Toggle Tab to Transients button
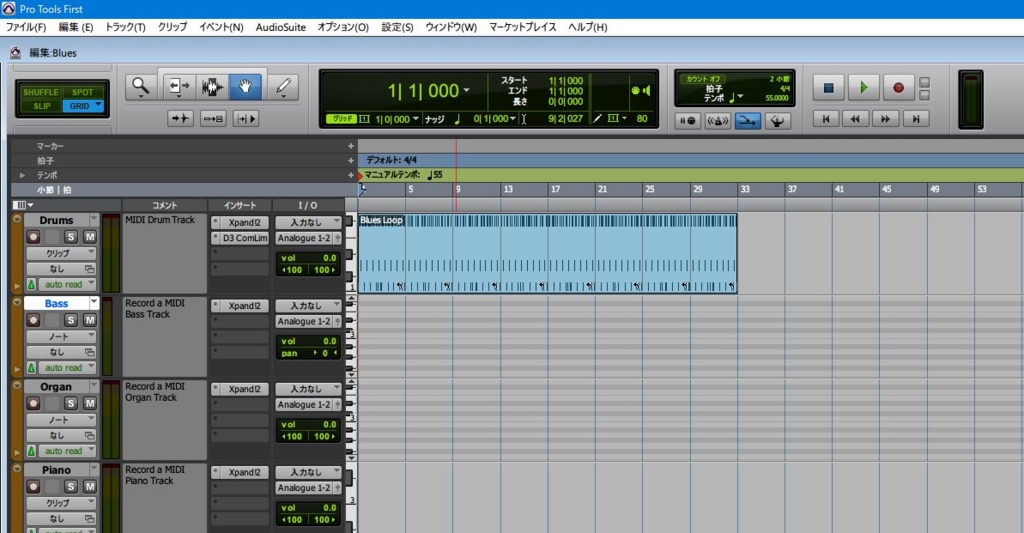 tap(180, 119)
